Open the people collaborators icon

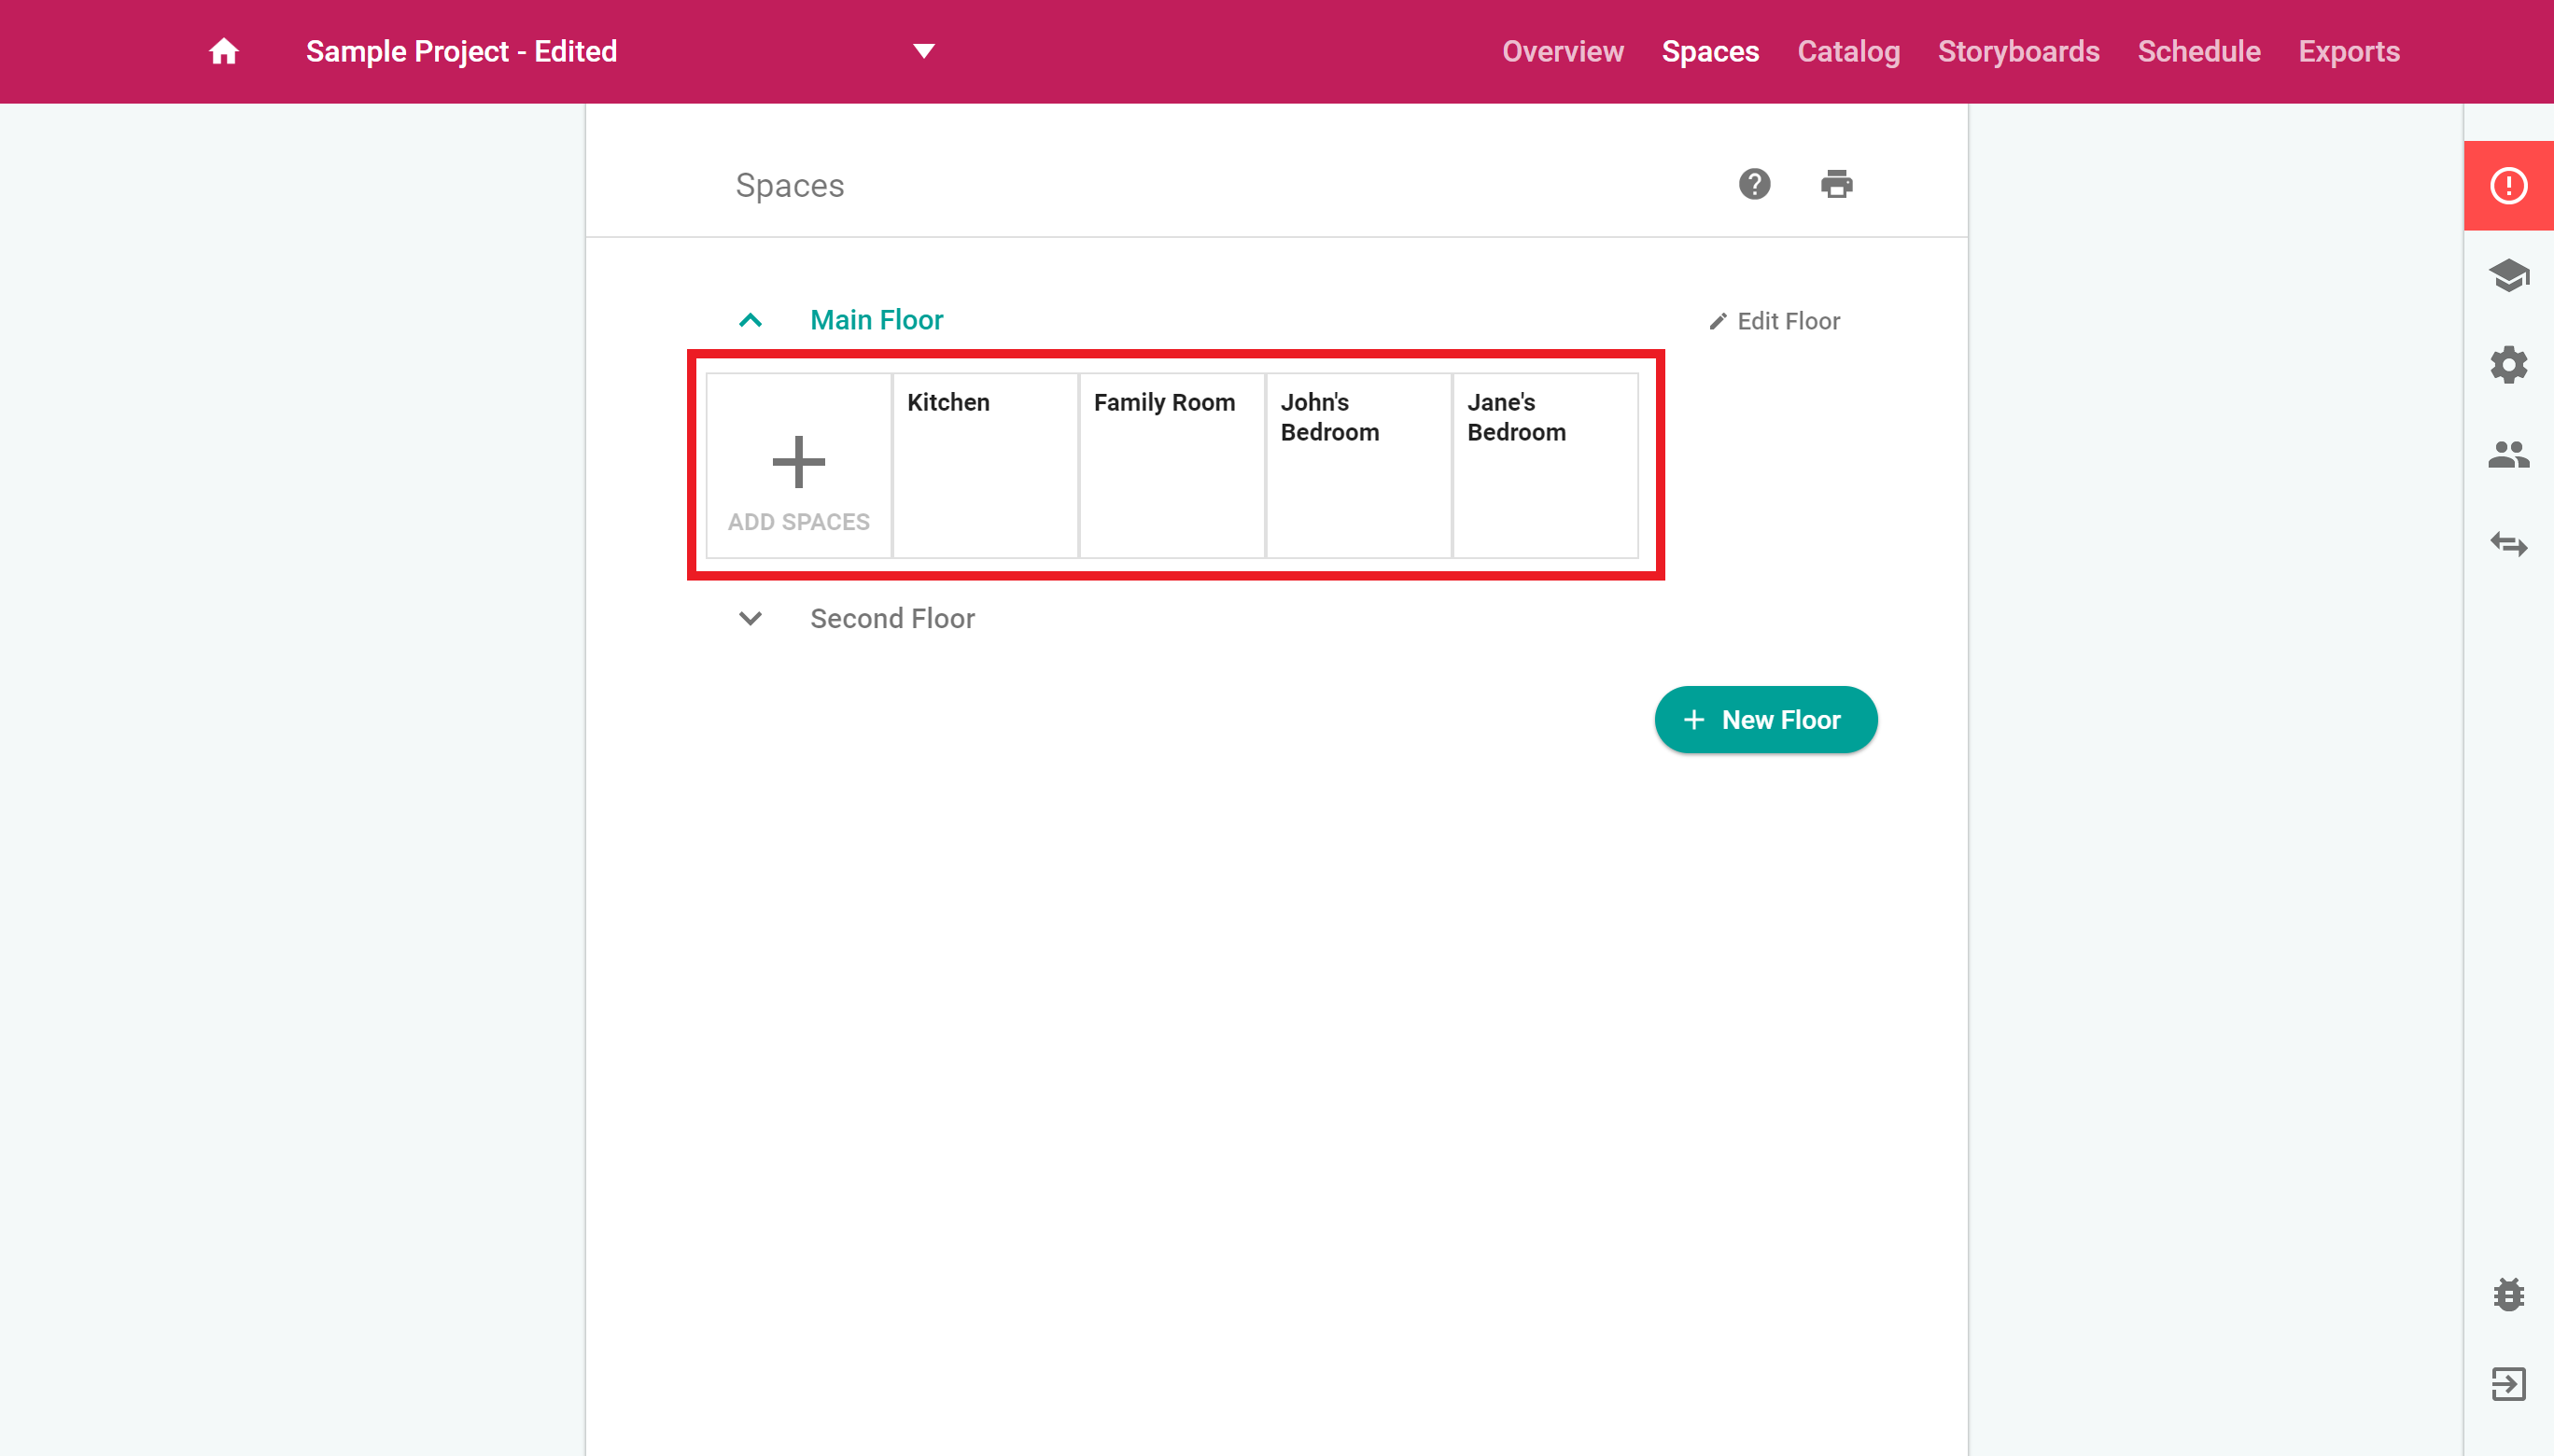[x=2508, y=455]
